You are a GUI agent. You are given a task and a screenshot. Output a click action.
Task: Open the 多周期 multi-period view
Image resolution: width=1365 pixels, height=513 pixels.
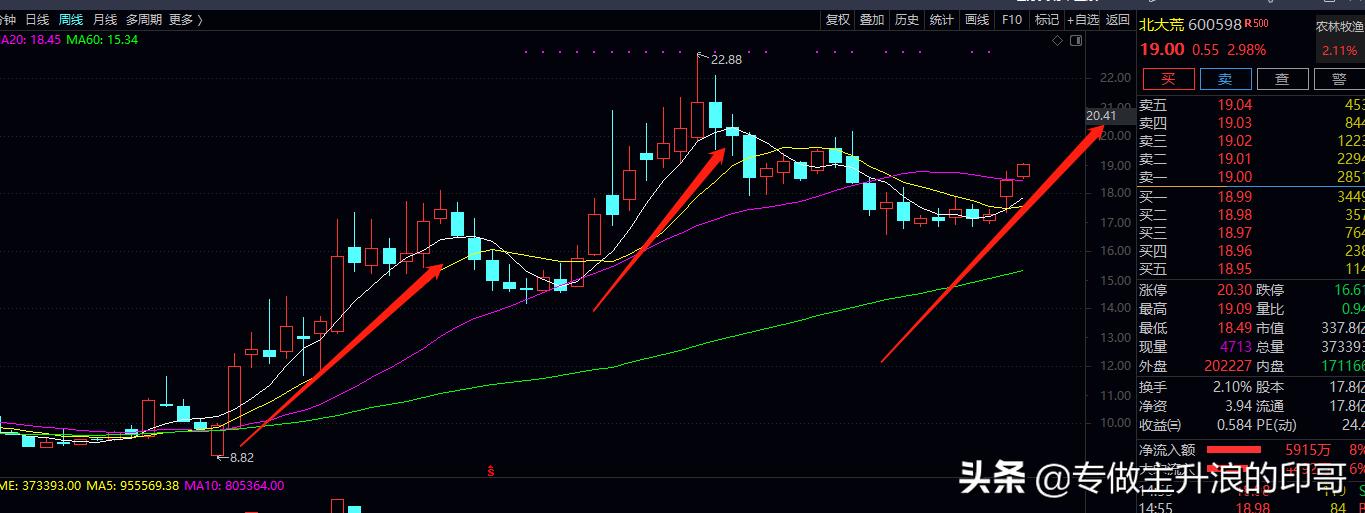coord(144,20)
